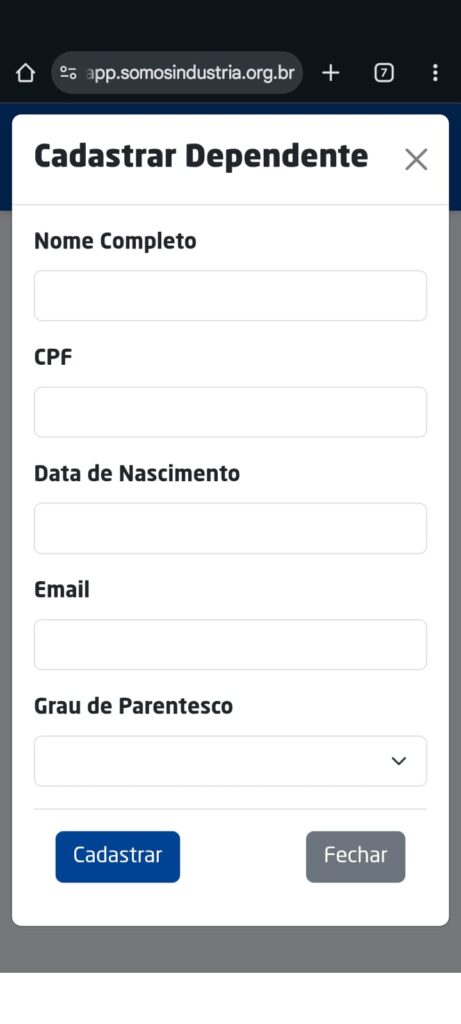Expand the Grau de Parentesco dropdown
The width and height of the screenshot is (461, 1024).
click(x=230, y=761)
